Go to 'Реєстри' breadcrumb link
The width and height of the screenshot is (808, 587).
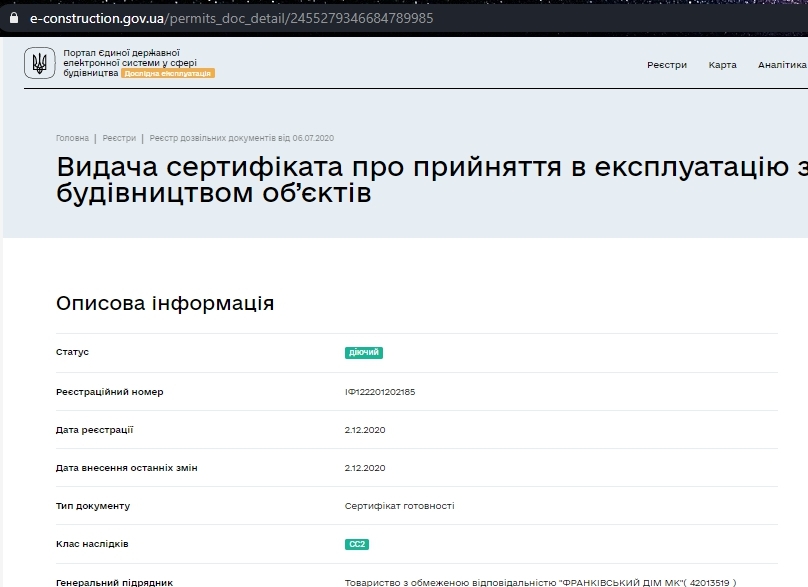point(119,138)
